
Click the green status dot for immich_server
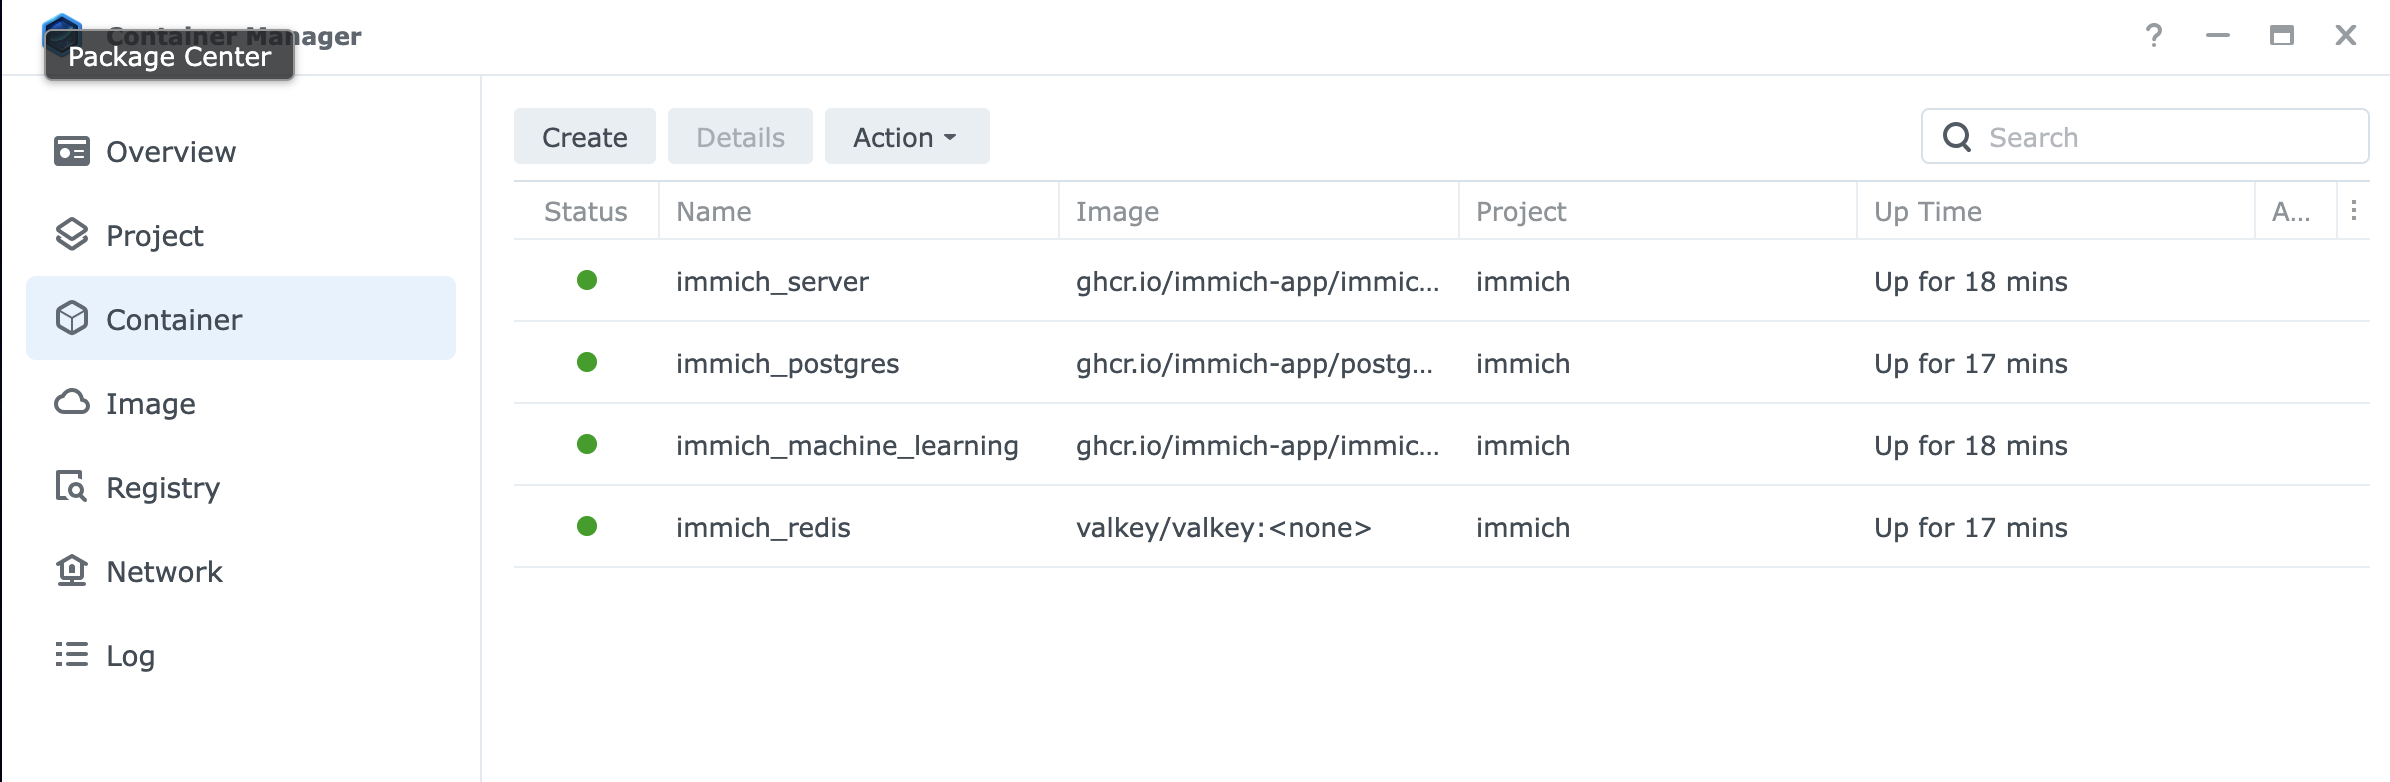tap(587, 281)
